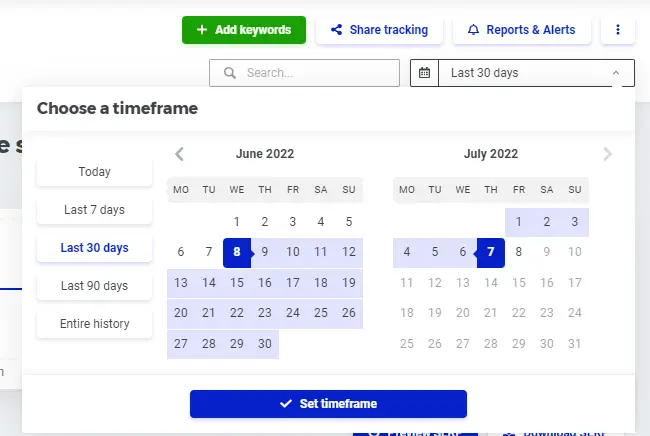Choose the Last 90 days preset
This screenshot has height=436, width=650.
pyautogui.click(x=95, y=286)
